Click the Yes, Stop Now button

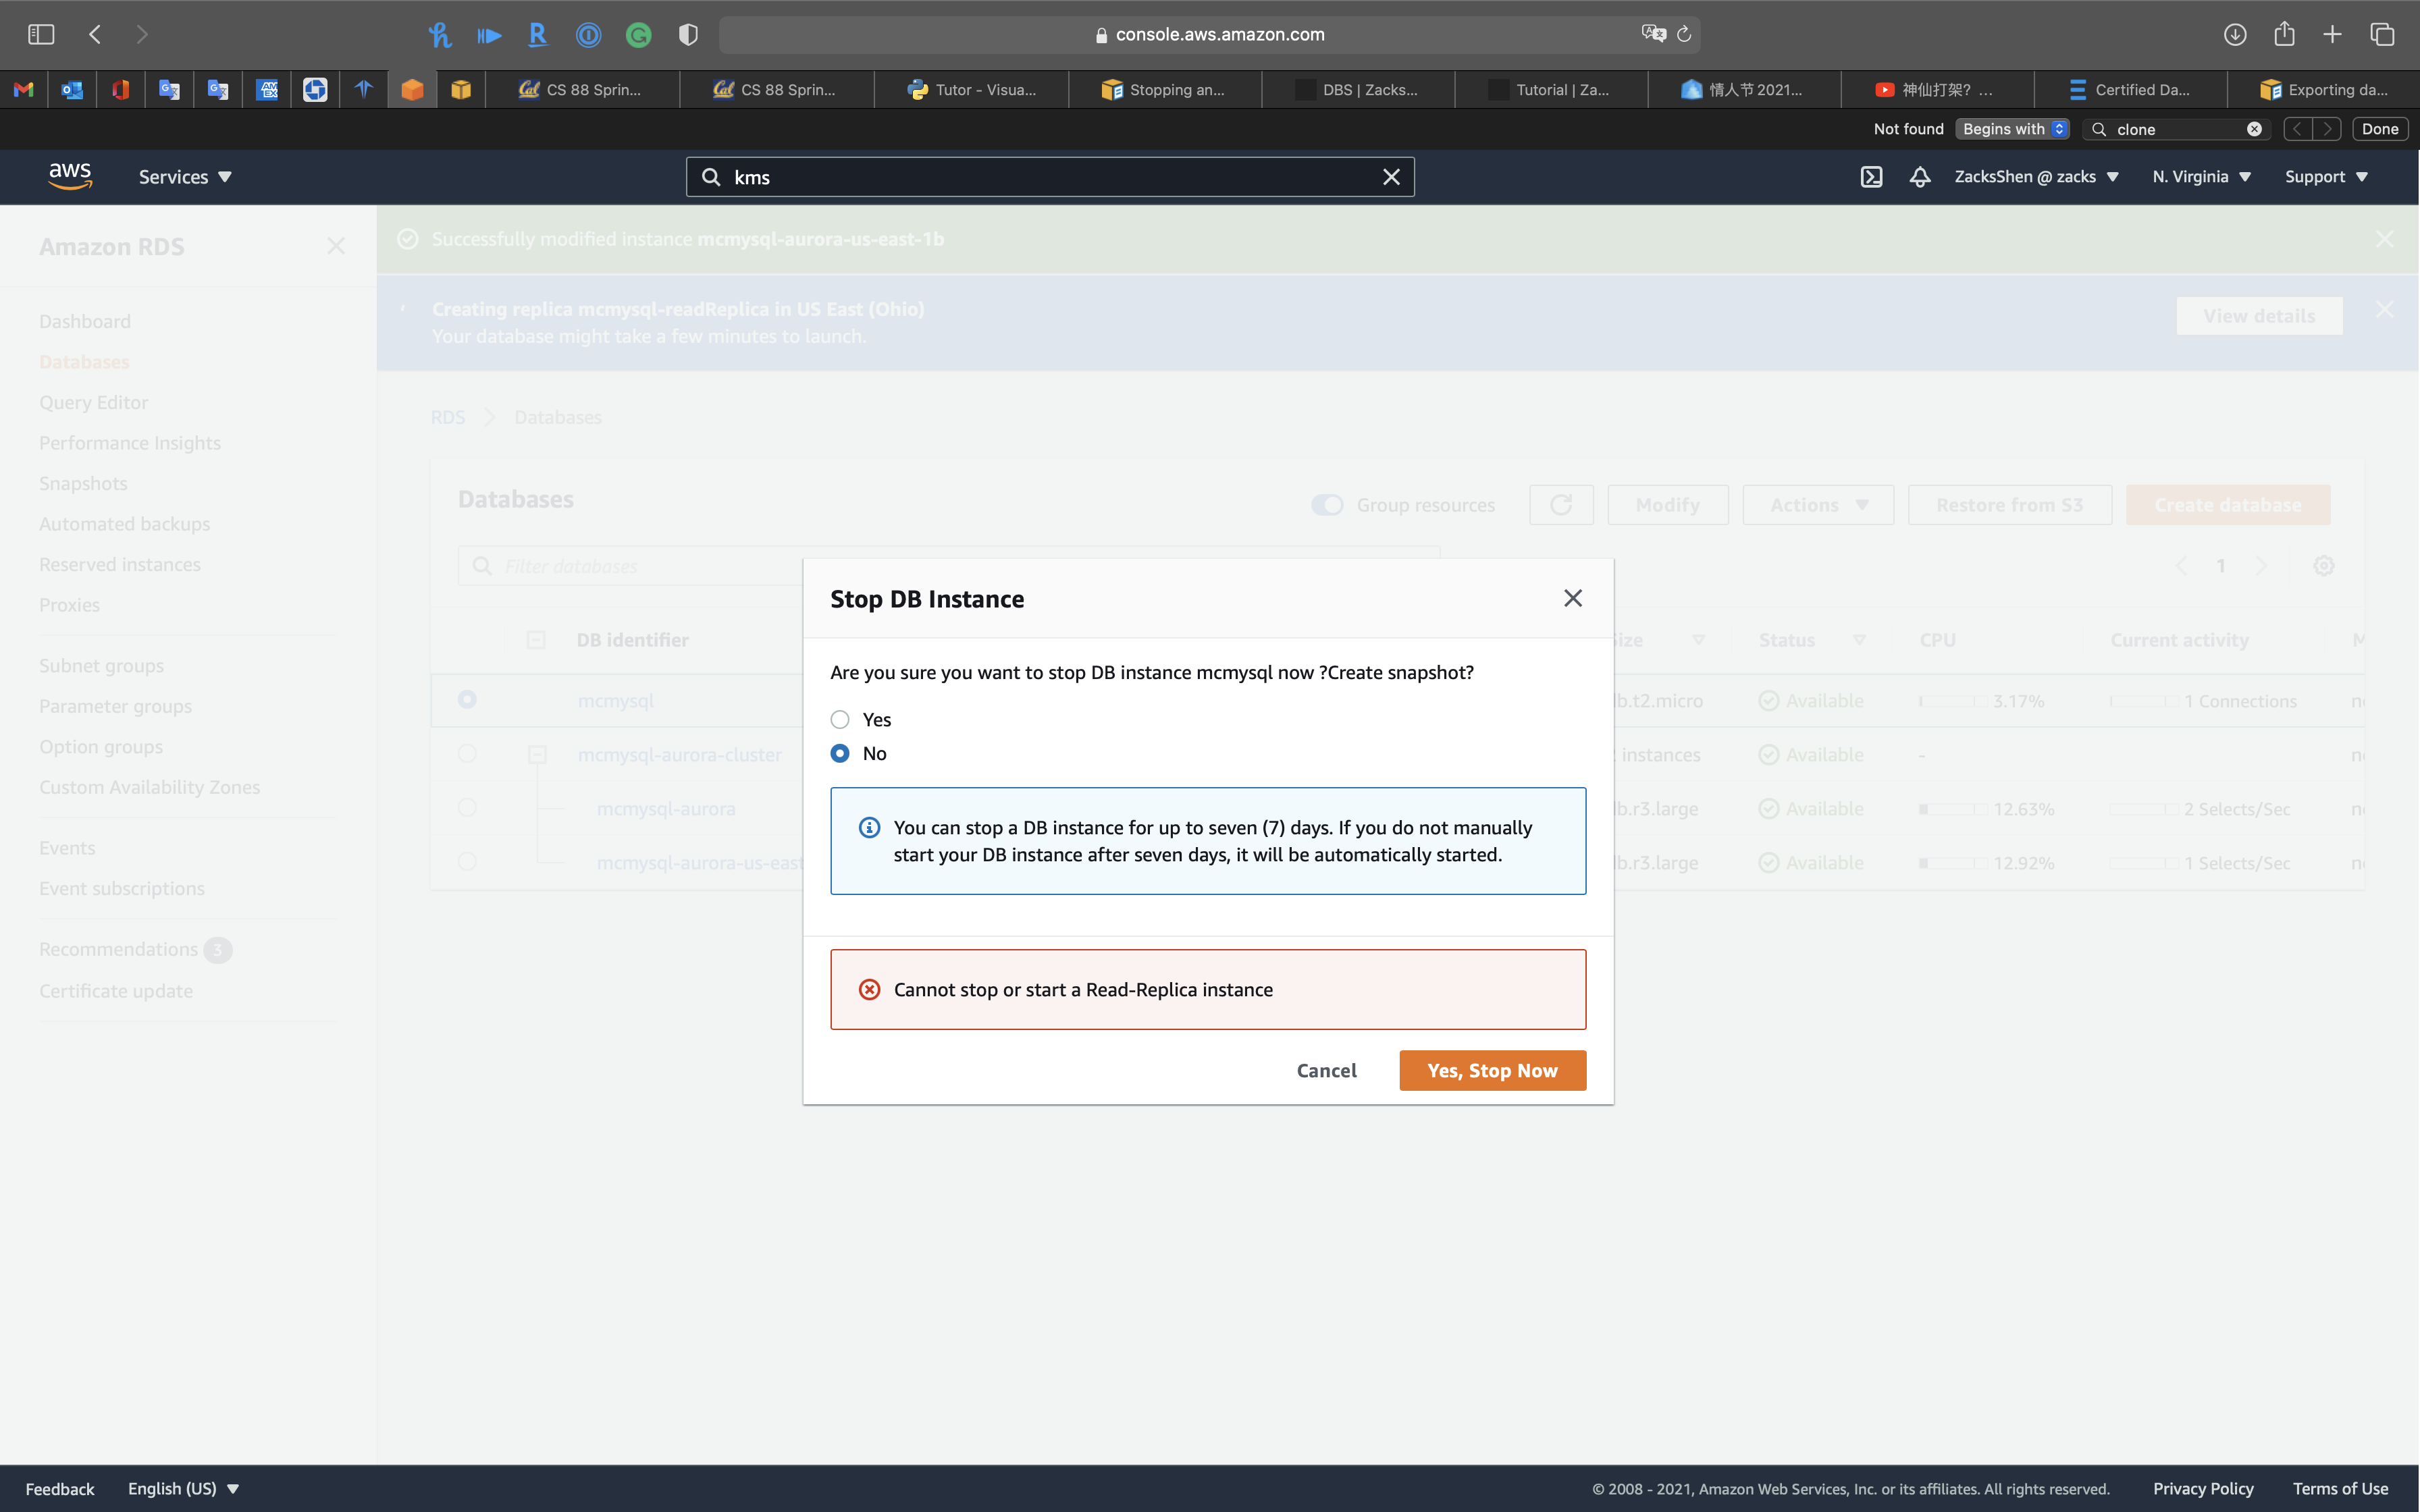pos(1492,1070)
